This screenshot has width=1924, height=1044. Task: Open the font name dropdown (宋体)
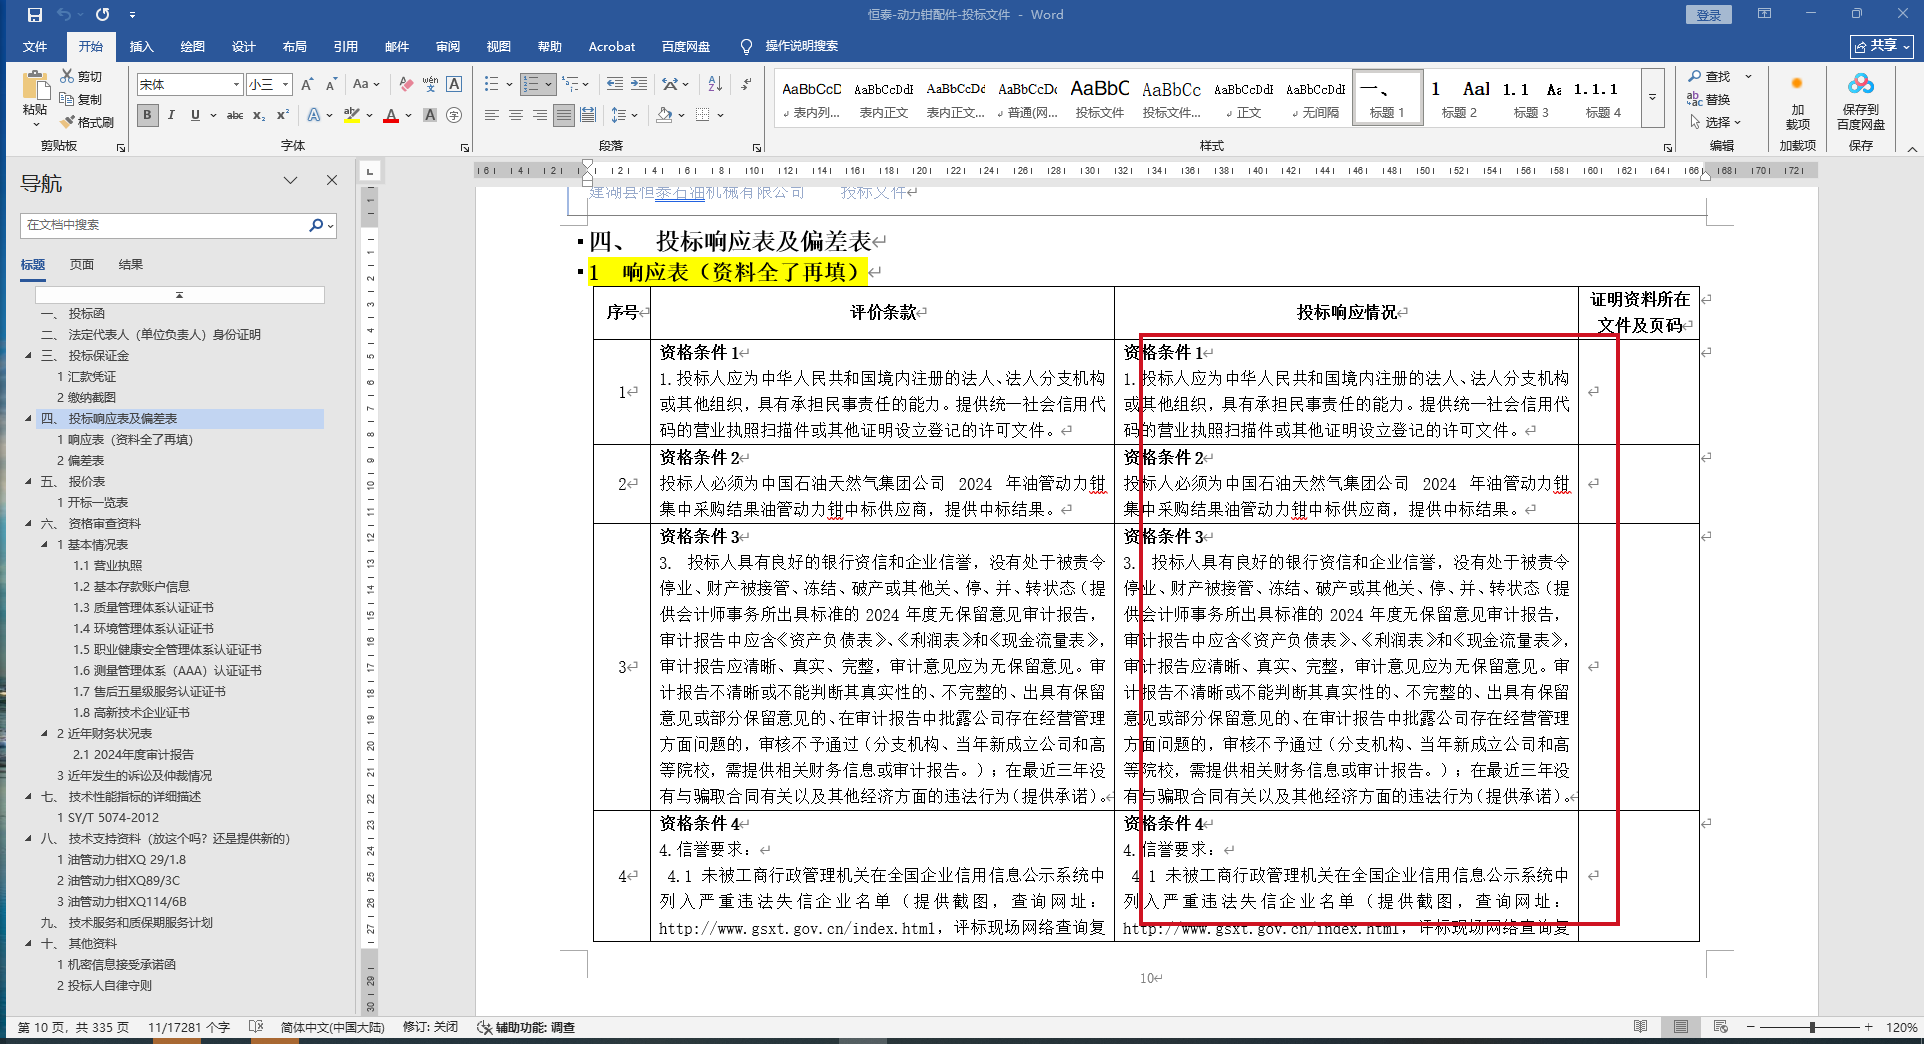(236, 85)
